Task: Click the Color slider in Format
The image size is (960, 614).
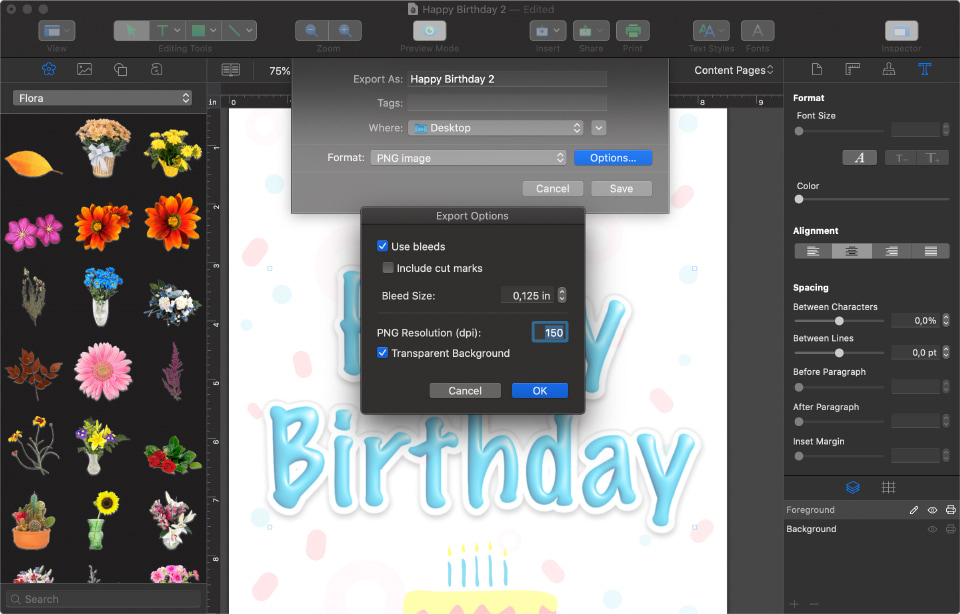Action: pos(872,199)
